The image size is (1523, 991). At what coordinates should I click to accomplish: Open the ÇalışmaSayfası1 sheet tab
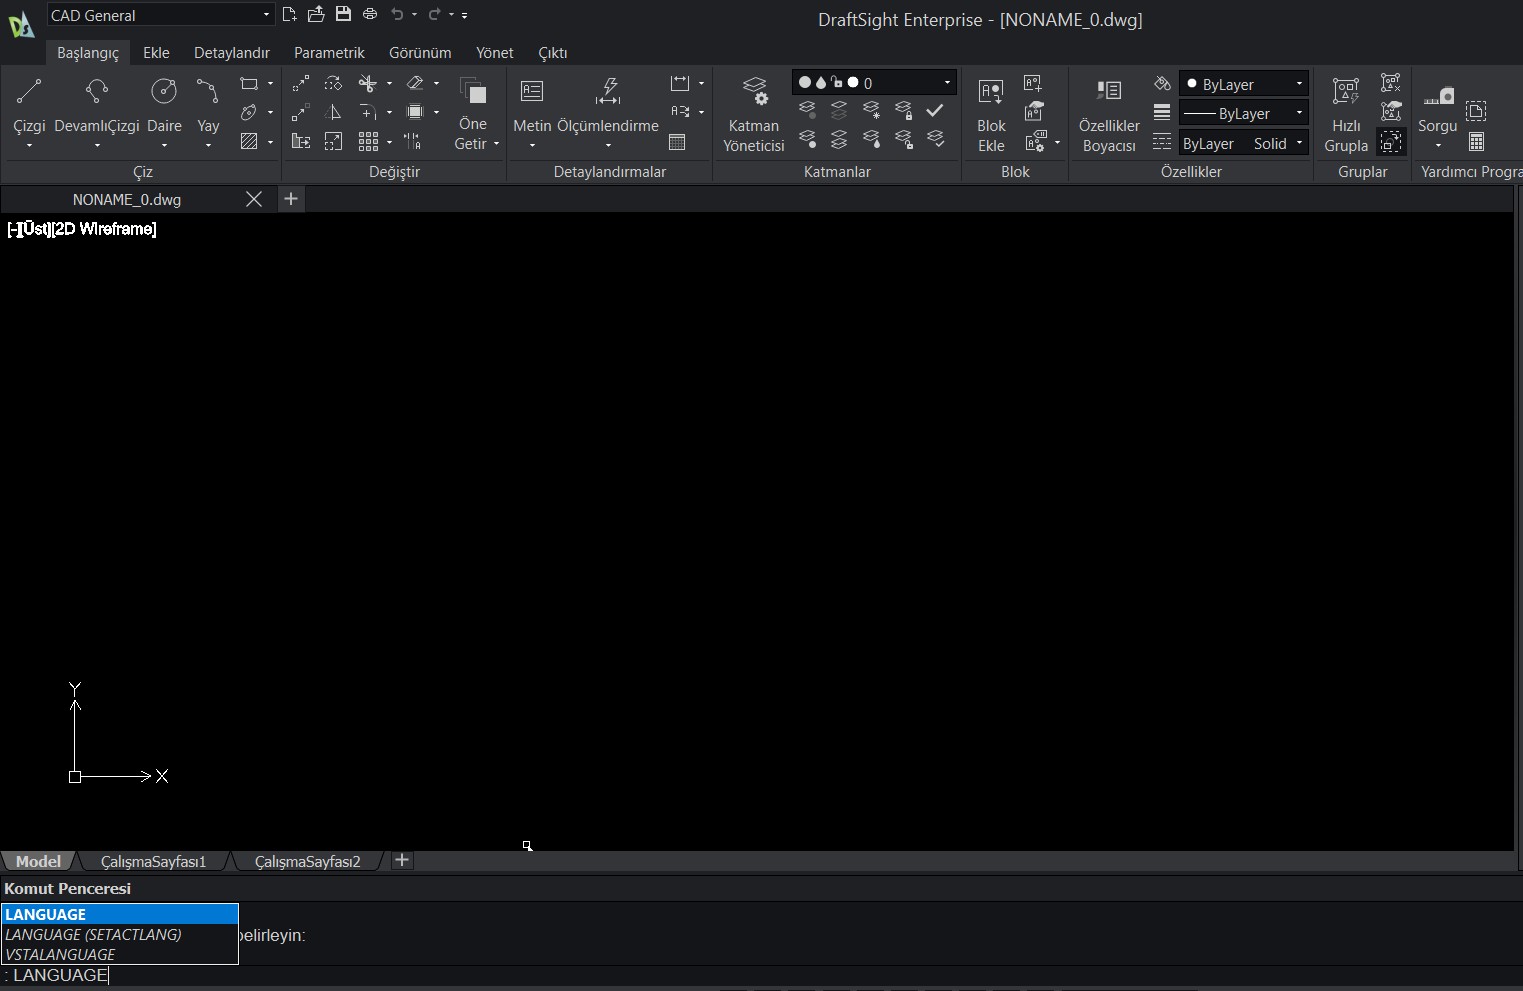pos(153,861)
